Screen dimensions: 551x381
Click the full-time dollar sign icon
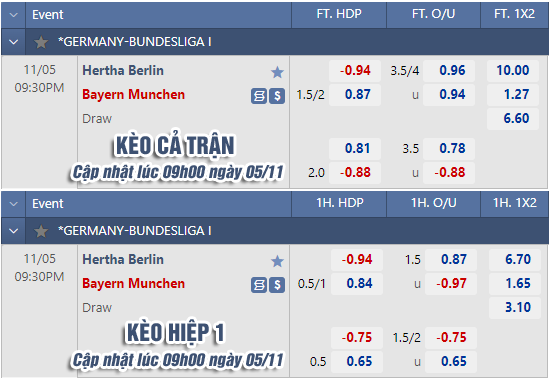point(277,96)
